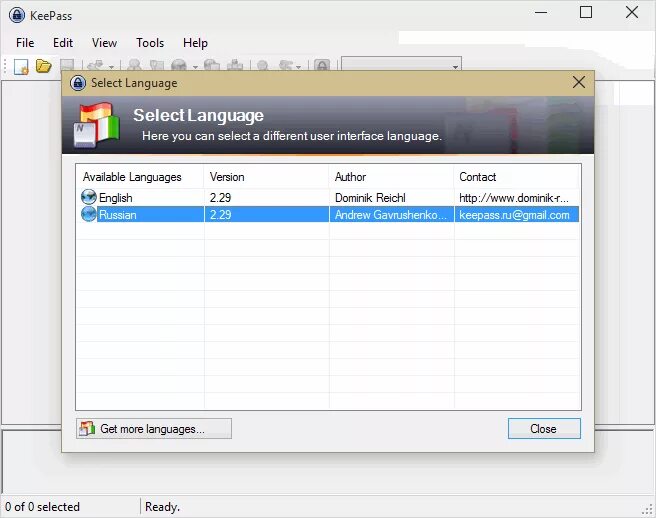Click the Copy URL toolbar icon
Screen dimensions: 656x518
tap(212, 65)
